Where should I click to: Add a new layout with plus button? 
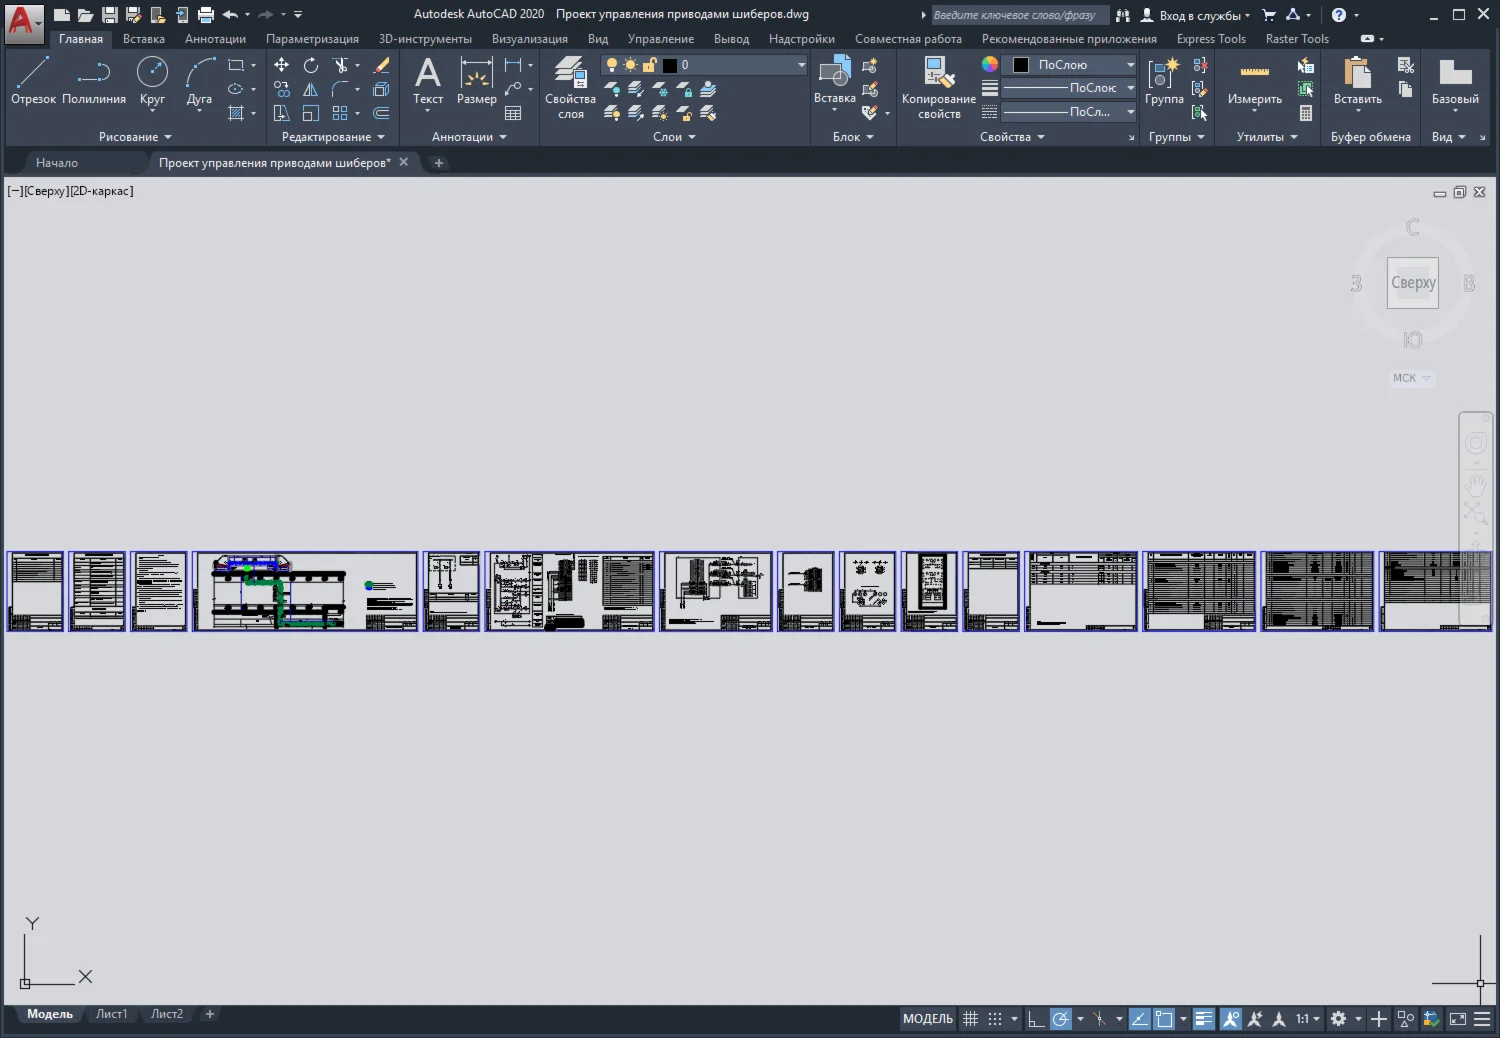pyautogui.click(x=210, y=1014)
